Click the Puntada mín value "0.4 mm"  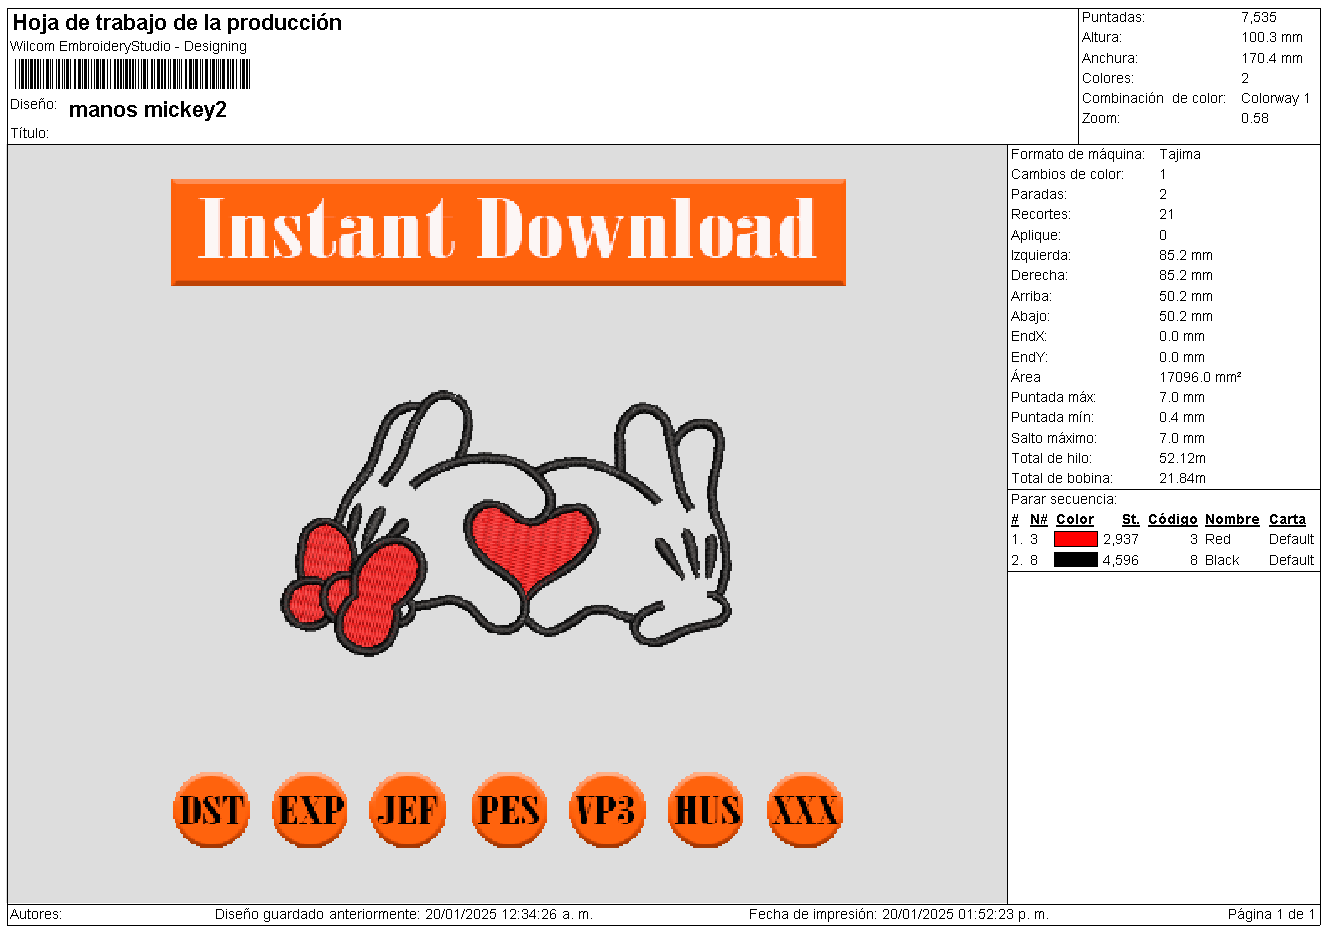1182,417
